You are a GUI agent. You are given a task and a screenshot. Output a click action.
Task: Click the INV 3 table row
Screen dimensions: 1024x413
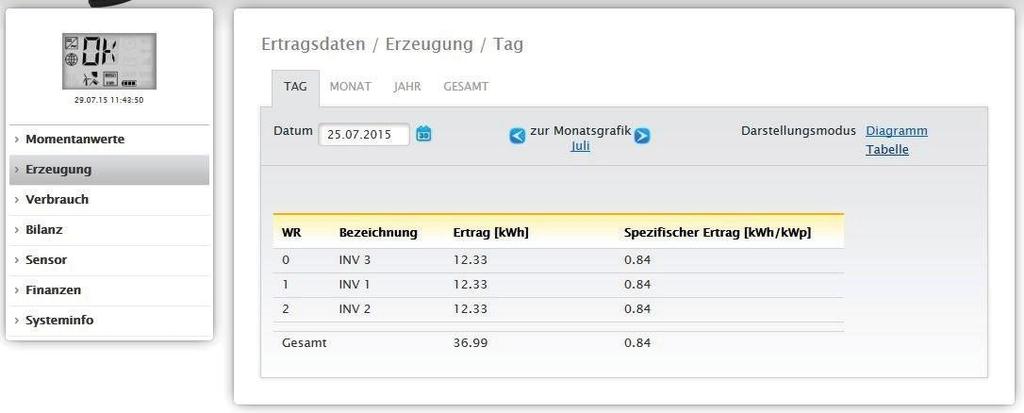(x=355, y=260)
